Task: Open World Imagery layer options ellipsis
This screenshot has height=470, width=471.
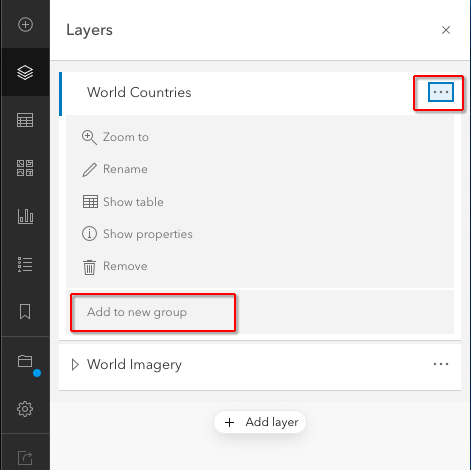Action: coord(441,364)
